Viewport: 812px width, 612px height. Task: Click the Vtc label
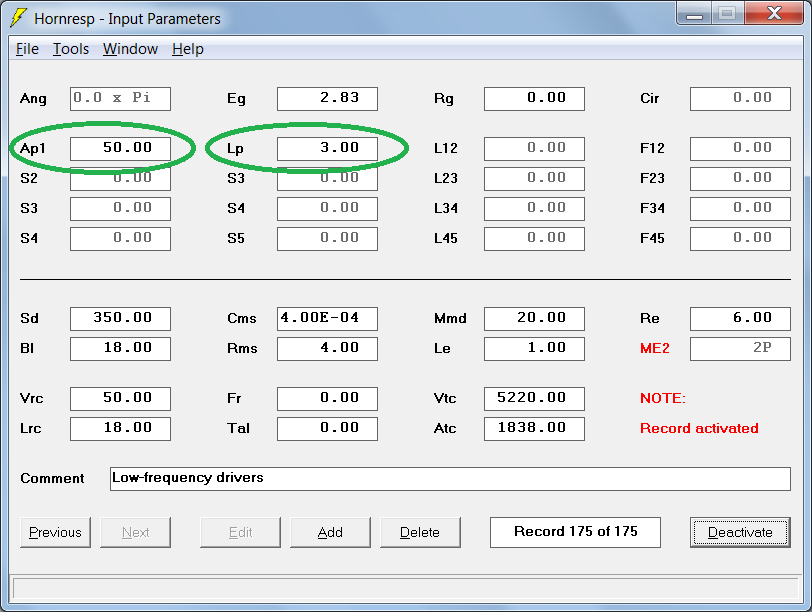tap(445, 399)
